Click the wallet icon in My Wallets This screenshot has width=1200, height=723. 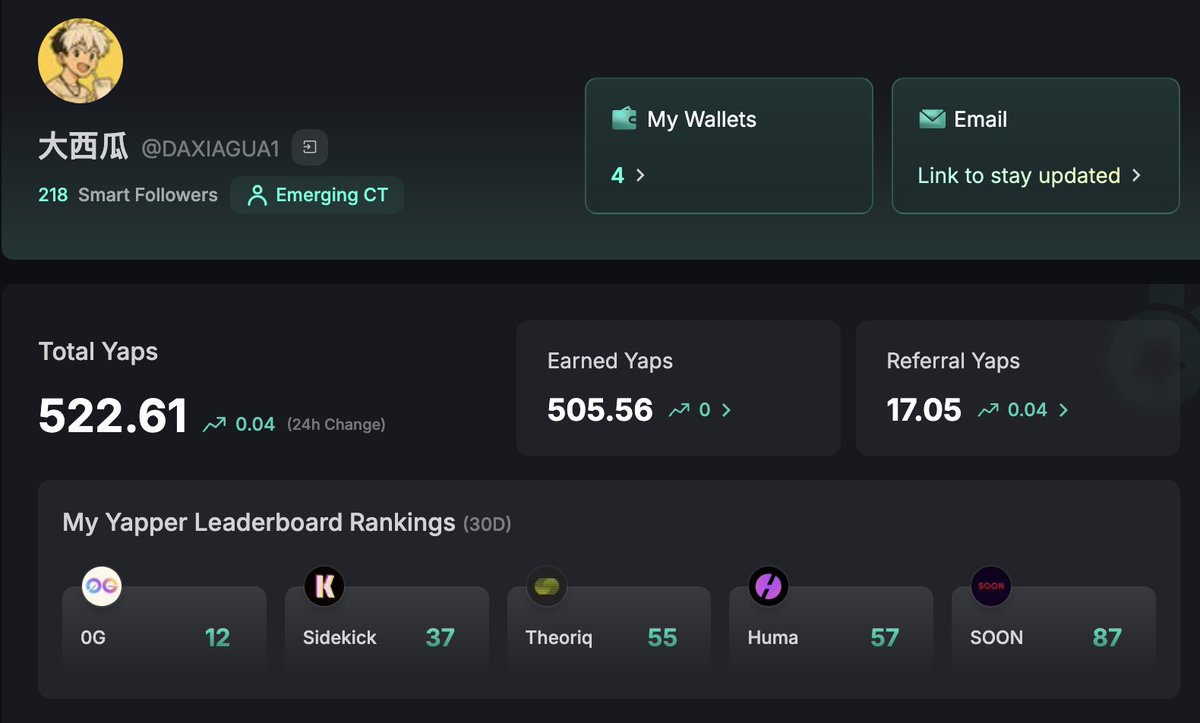pyautogui.click(x=624, y=119)
